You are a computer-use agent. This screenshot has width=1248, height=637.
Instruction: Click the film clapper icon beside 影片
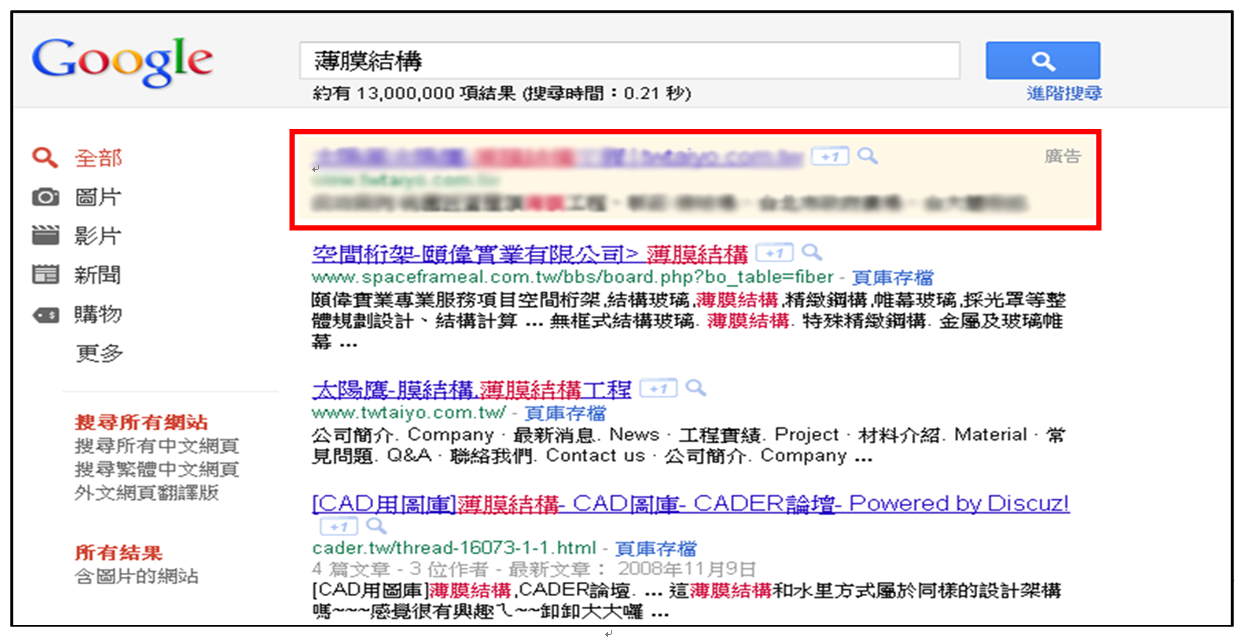tap(45, 236)
